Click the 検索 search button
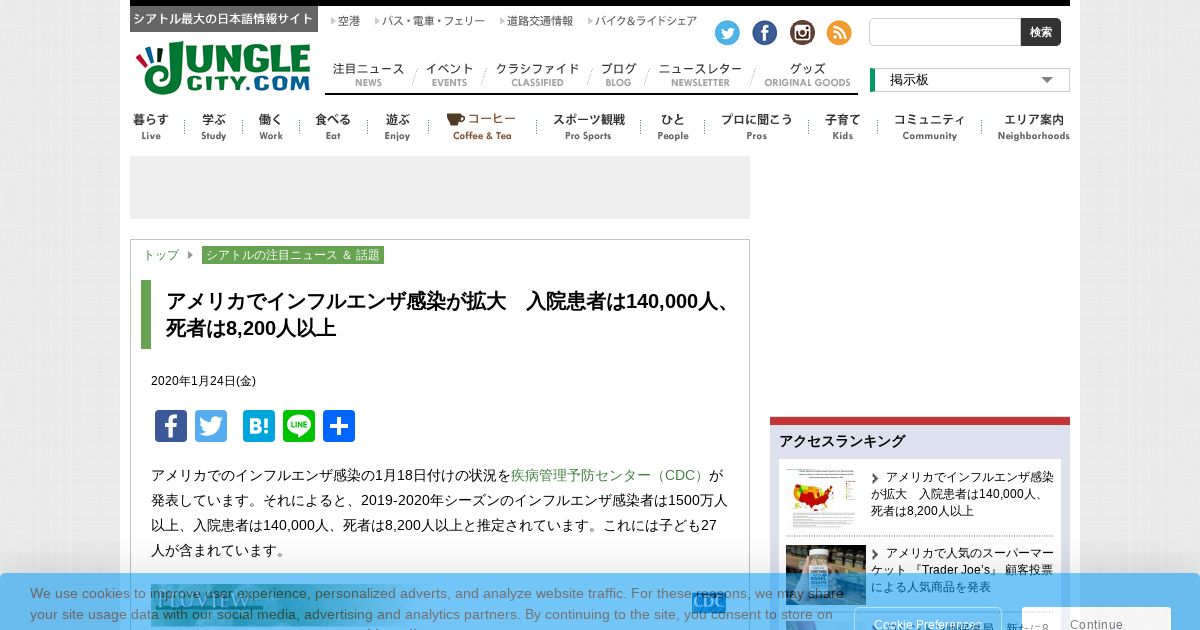Viewport: 1200px width, 630px height. (x=1041, y=32)
